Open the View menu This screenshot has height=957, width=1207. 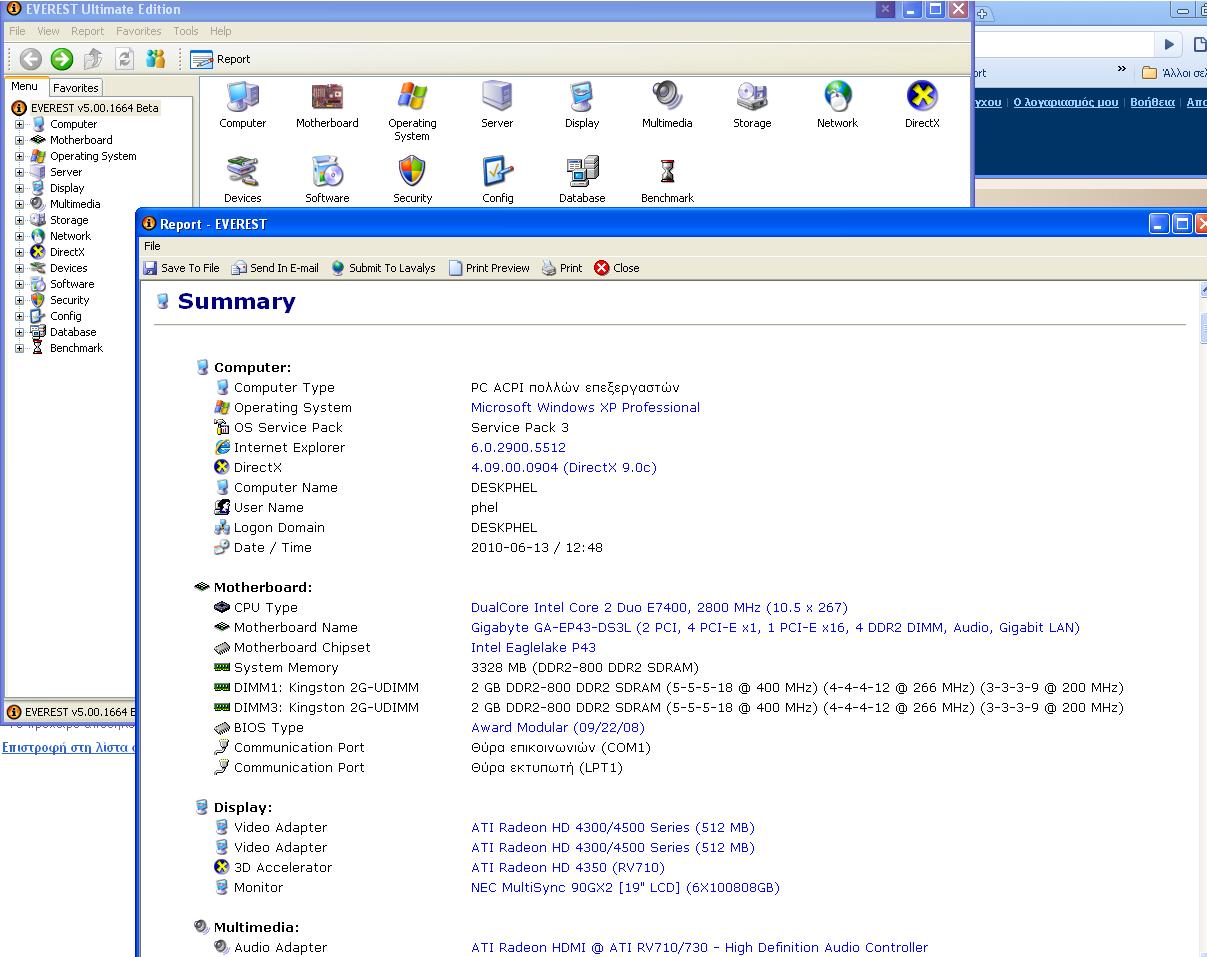point(48,31)
